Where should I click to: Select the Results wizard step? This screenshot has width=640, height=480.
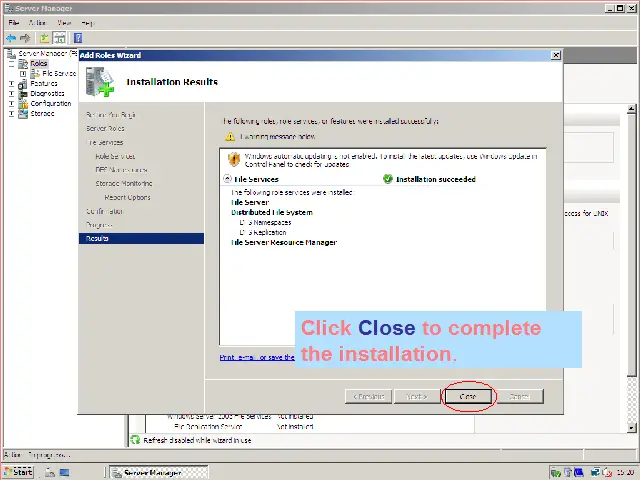(141, 238)
